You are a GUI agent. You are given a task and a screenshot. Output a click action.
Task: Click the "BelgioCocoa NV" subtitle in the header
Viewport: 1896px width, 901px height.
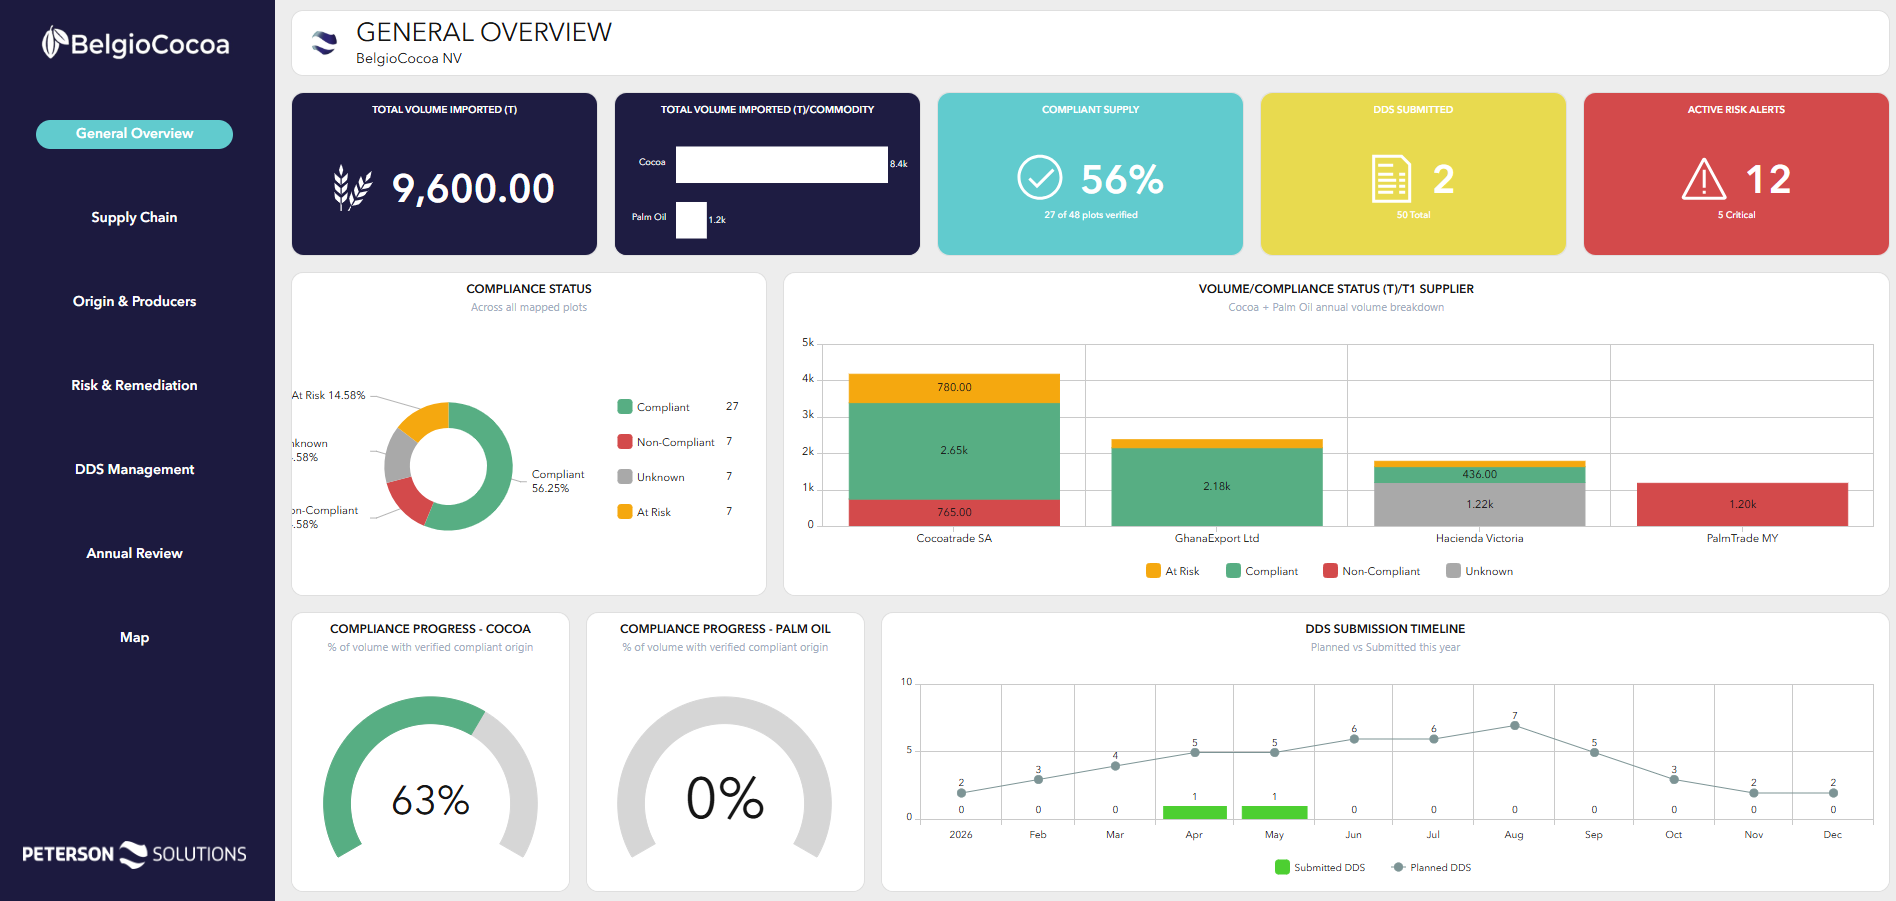pyautogui.click(x=409, y=58)
